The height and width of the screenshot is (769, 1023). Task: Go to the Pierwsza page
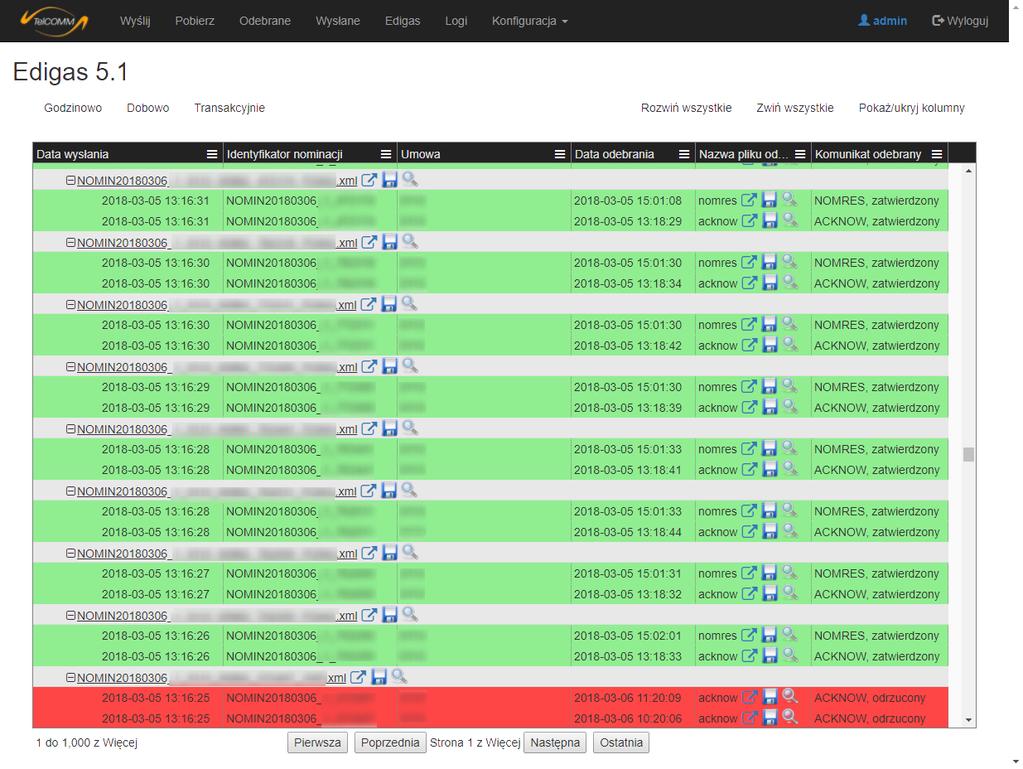[318, 742]
